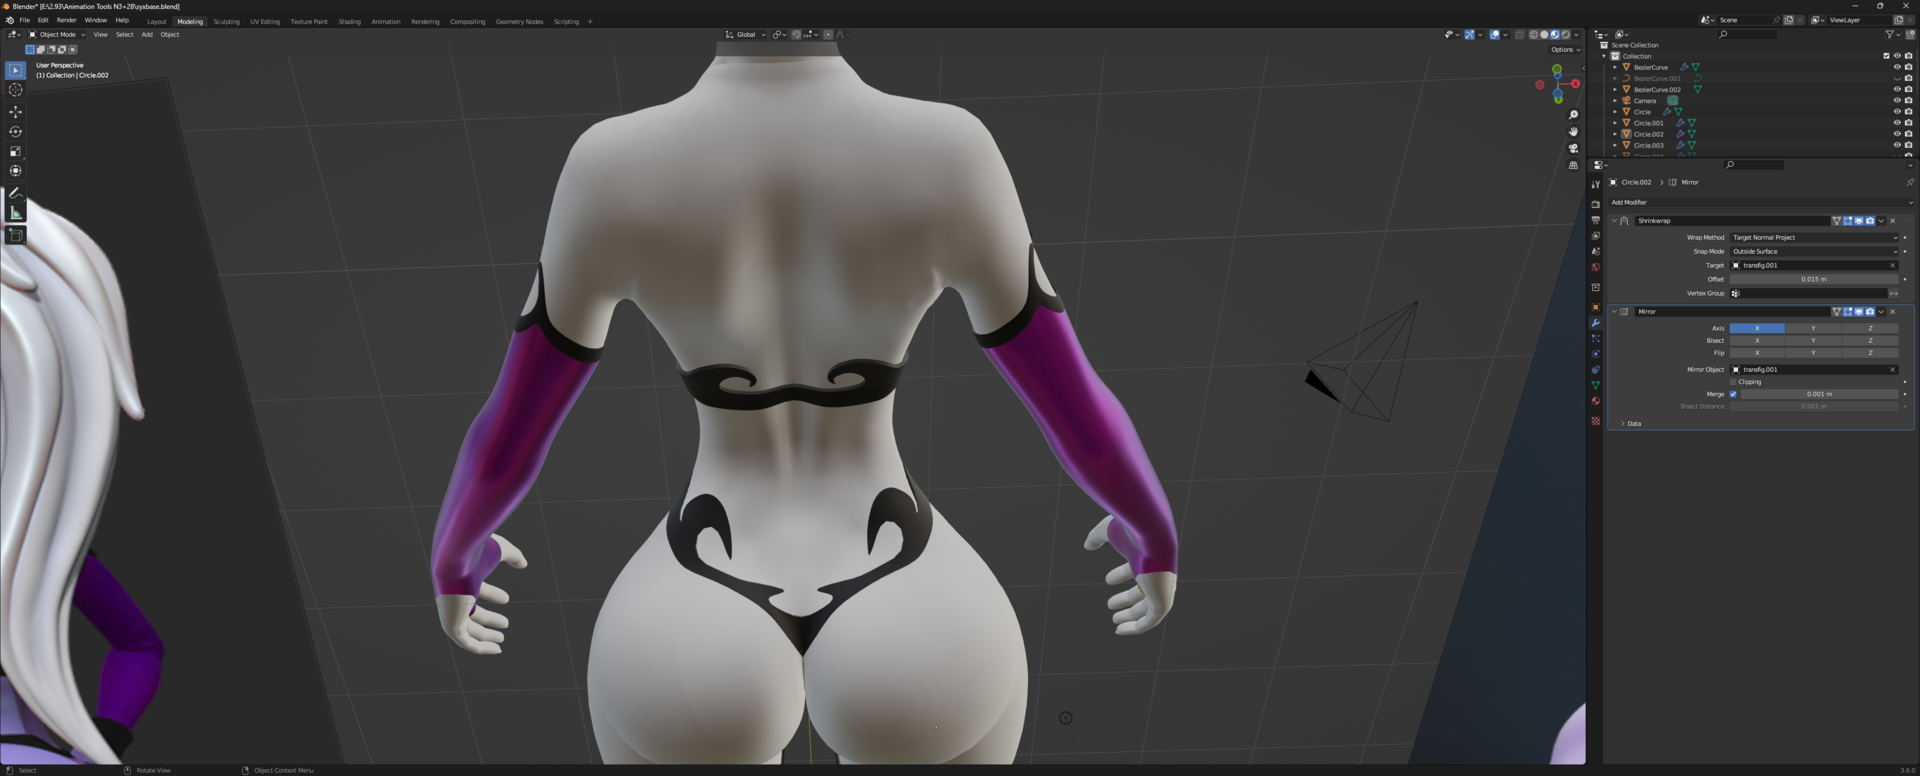Adjust Shrinkwrap Offset 0.015 m field
The width and height of the screenshot is (1920, 776).
pos(1814,279)
